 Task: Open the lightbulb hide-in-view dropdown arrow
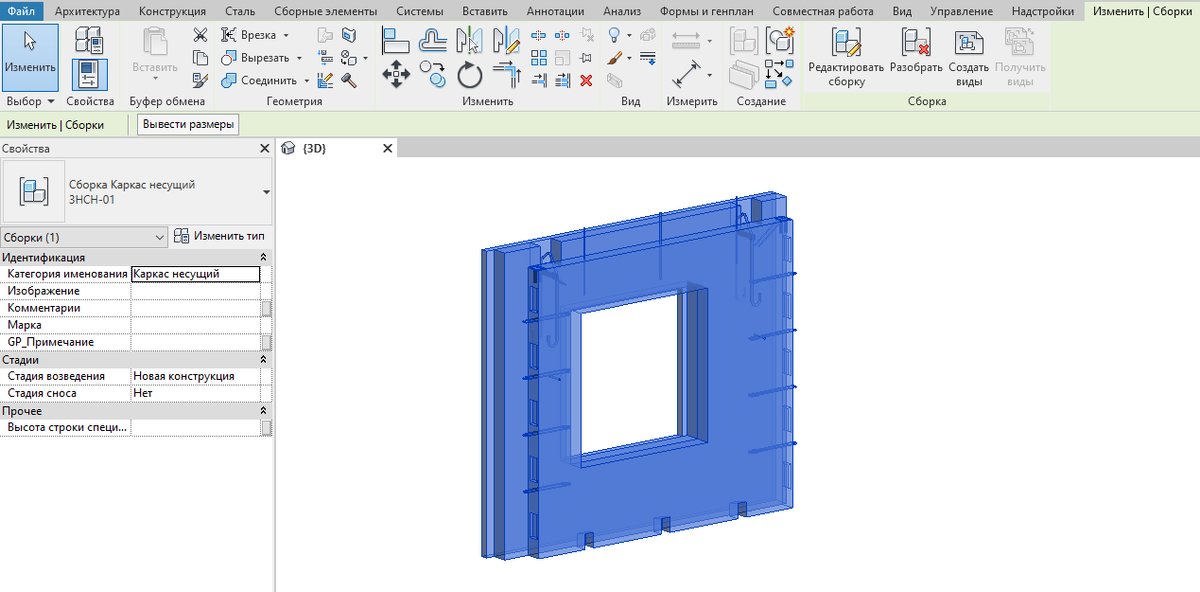(x=629, y=36)
